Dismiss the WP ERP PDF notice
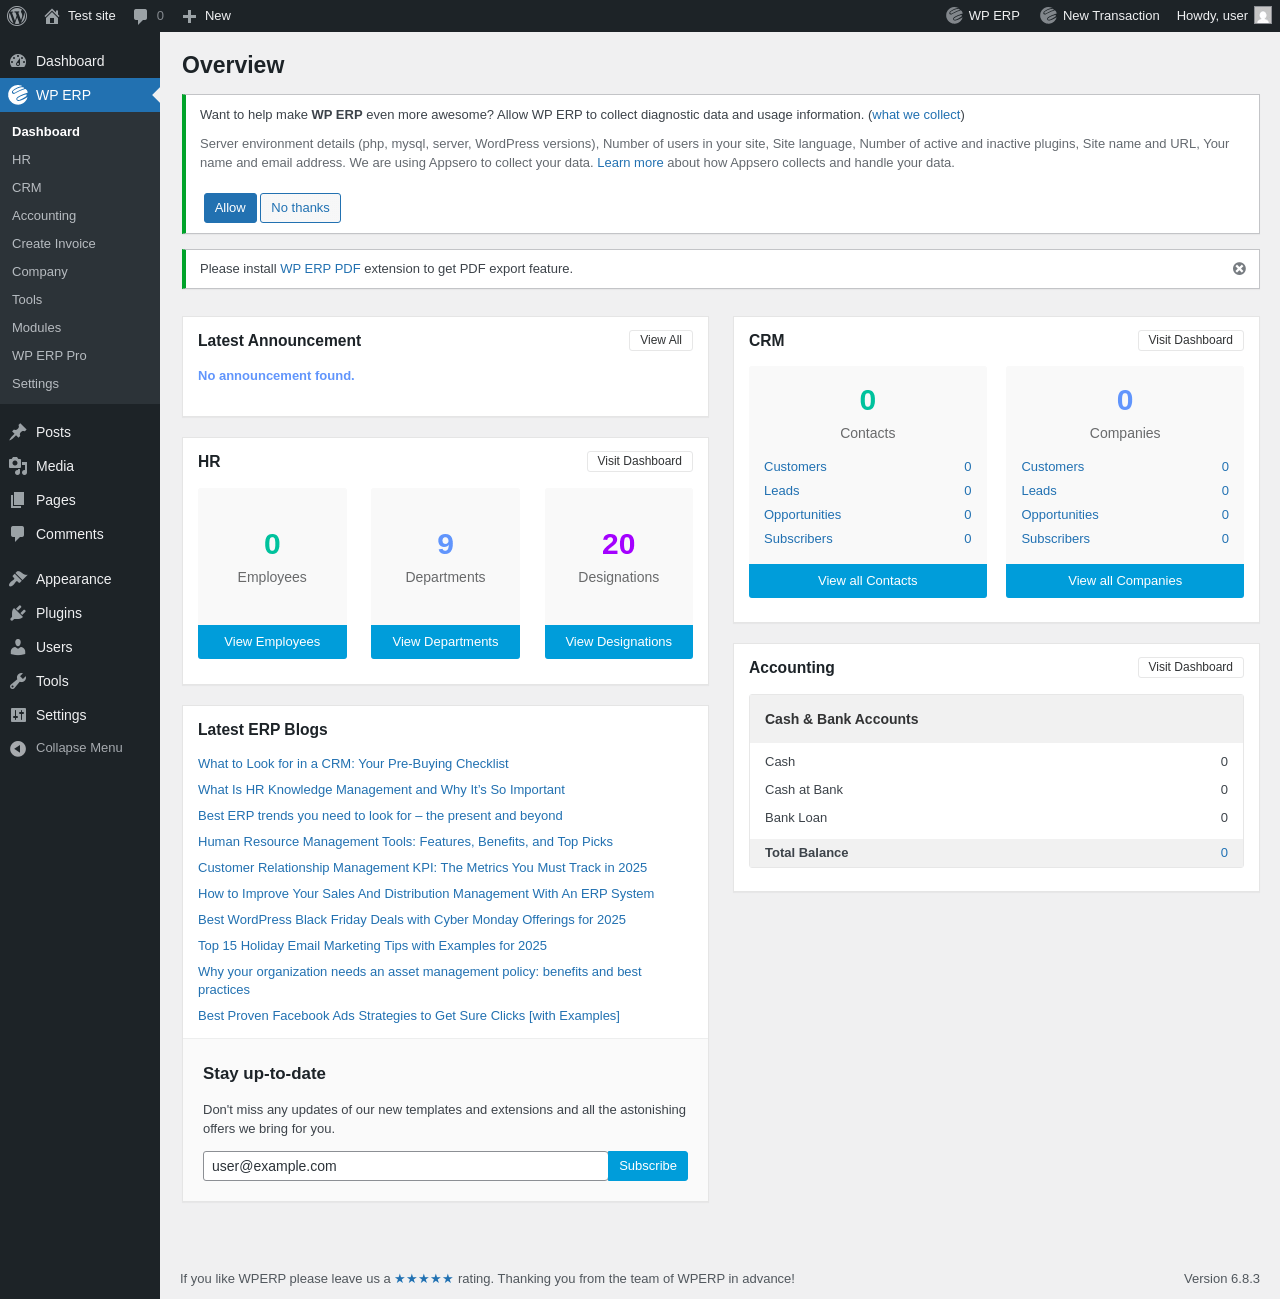The width and height of the screenshot is (1280, 1299). [1239, 269]
